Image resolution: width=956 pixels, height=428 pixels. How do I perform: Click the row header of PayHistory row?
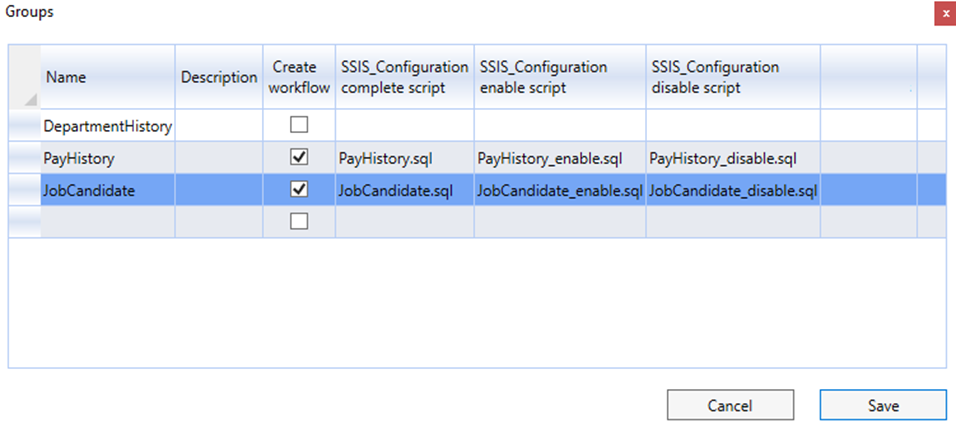25,159
